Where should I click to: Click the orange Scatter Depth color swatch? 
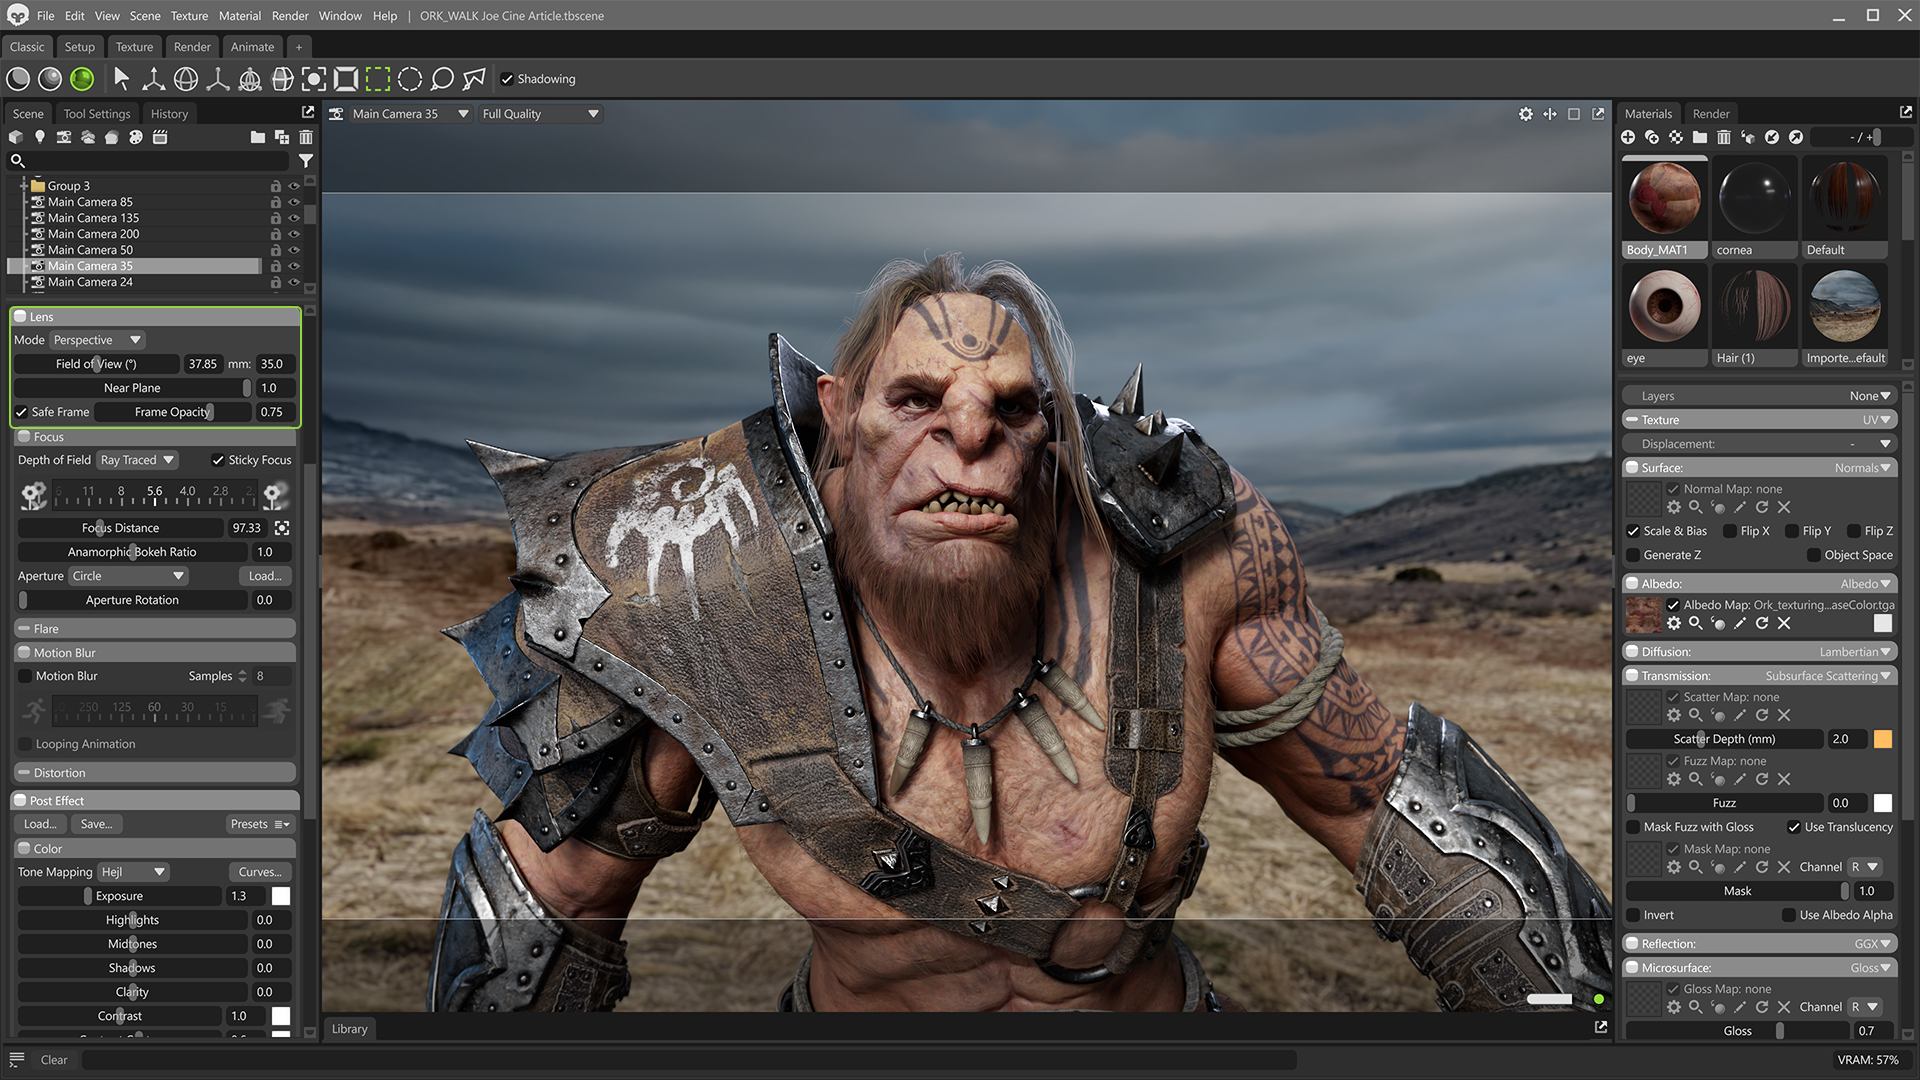(1882, 739)
